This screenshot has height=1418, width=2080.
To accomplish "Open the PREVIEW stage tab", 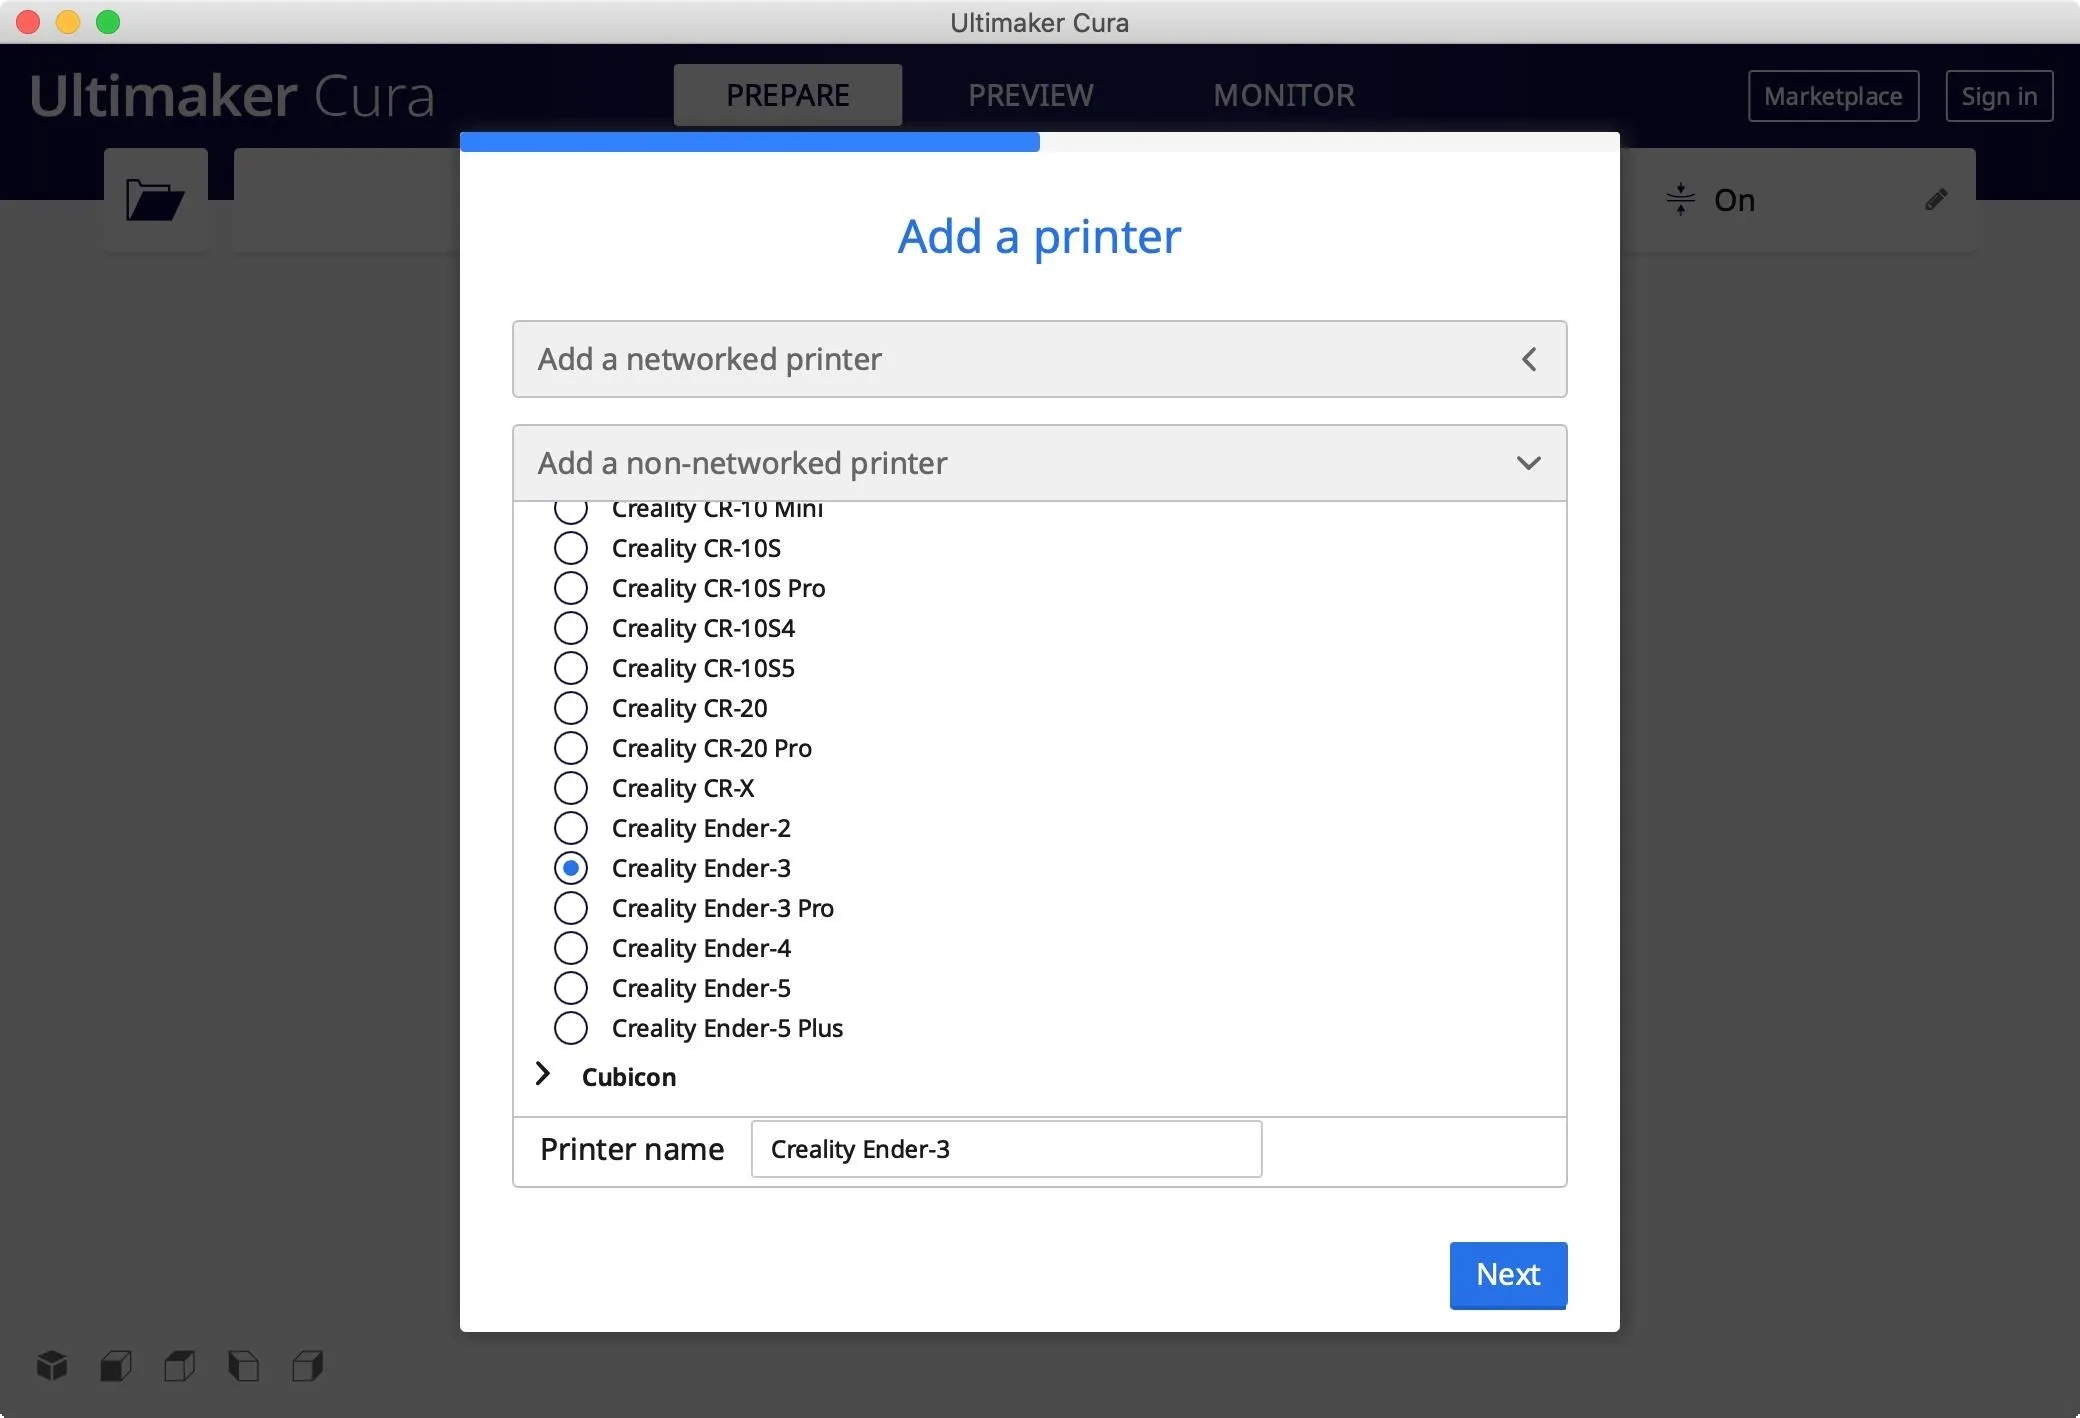I will coord(1031,95).
